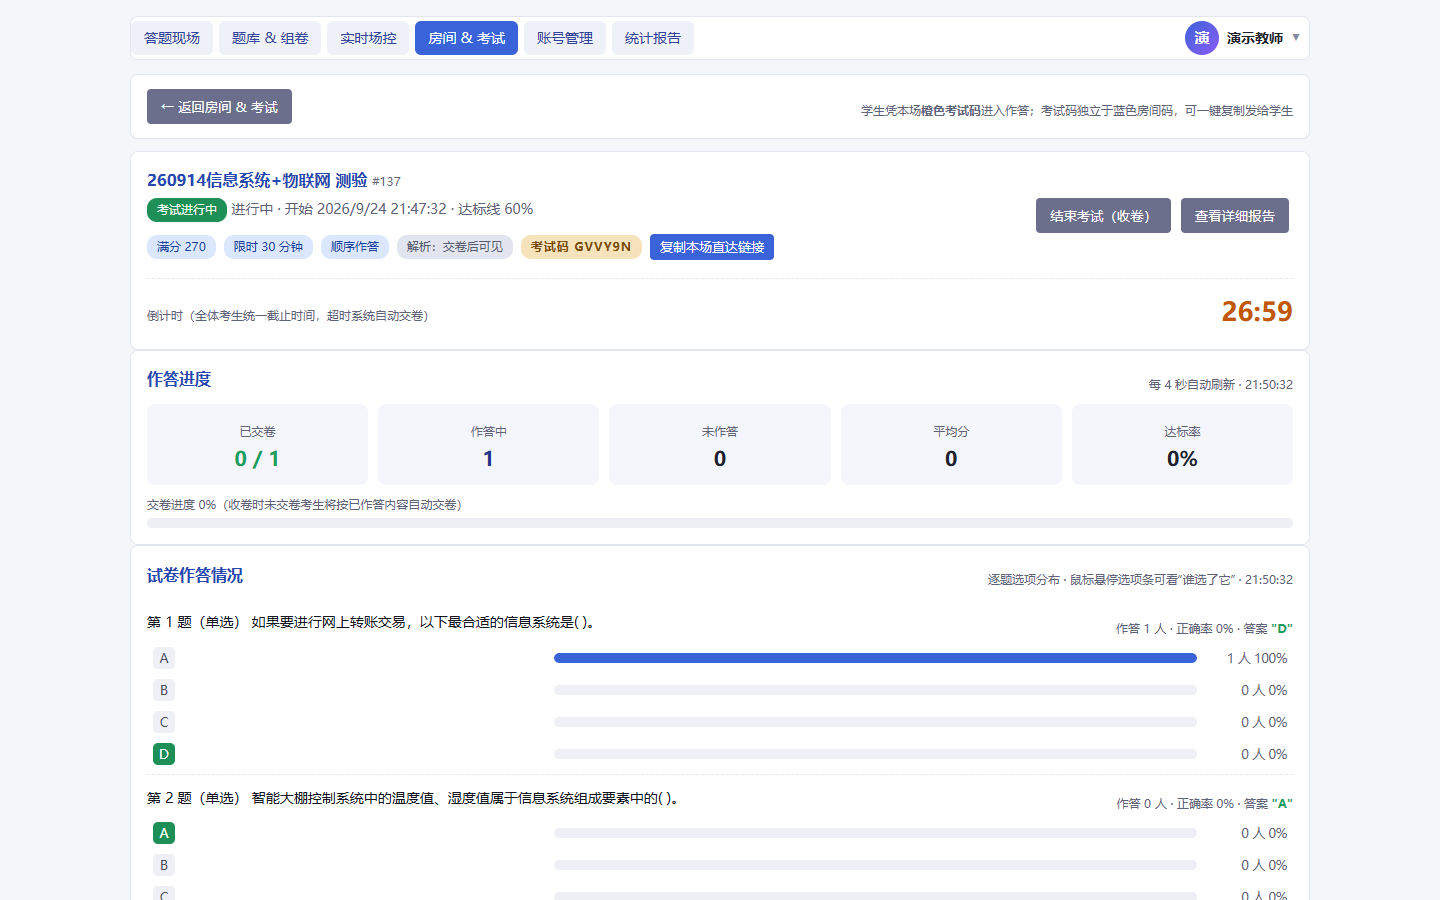Click the 交卷进度 progress bar
This screenshot has height=900, width=1440.
click(x=720, y=523)
